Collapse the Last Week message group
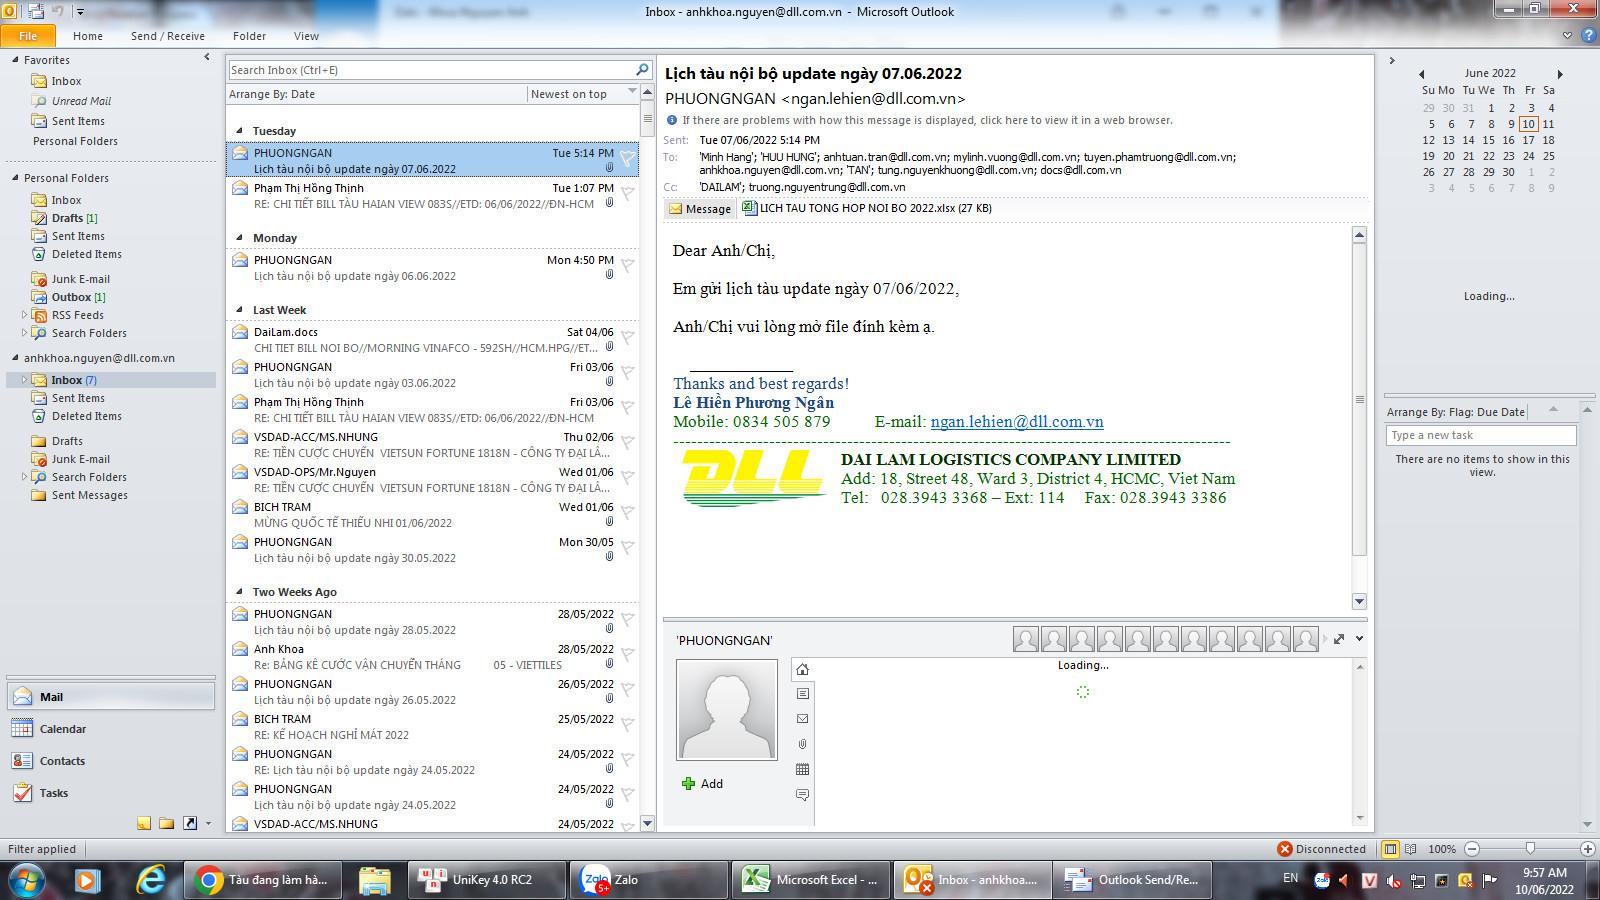Screen dimensions: 1600x900 point(239,310)
